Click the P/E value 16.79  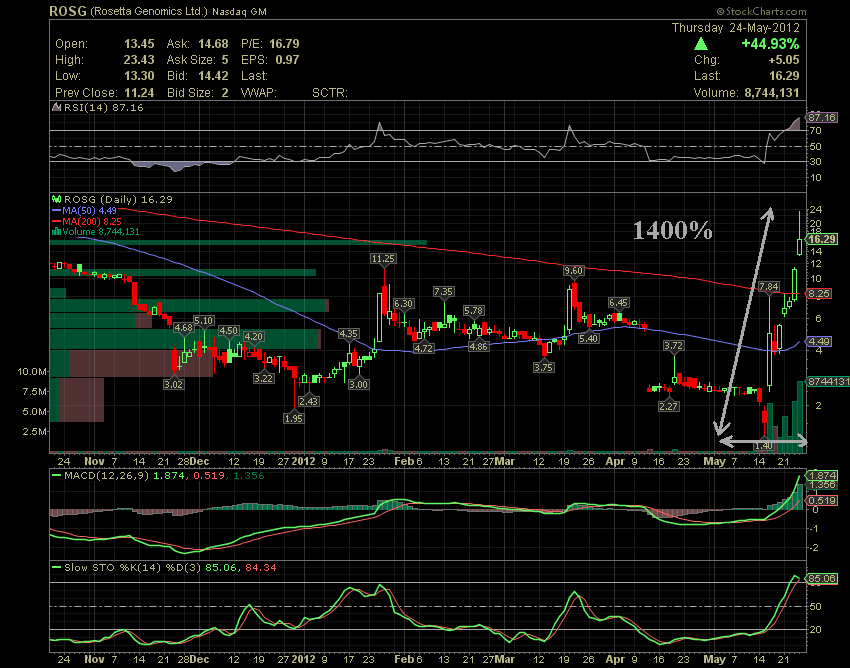tap(284, 44)
